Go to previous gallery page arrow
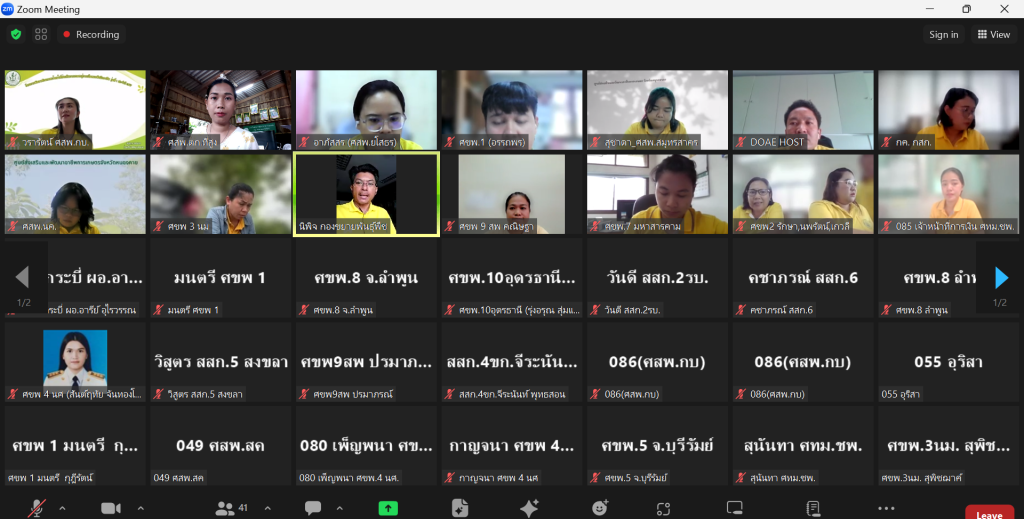This screenshot has width=1024, height=519. coord(23,277)
